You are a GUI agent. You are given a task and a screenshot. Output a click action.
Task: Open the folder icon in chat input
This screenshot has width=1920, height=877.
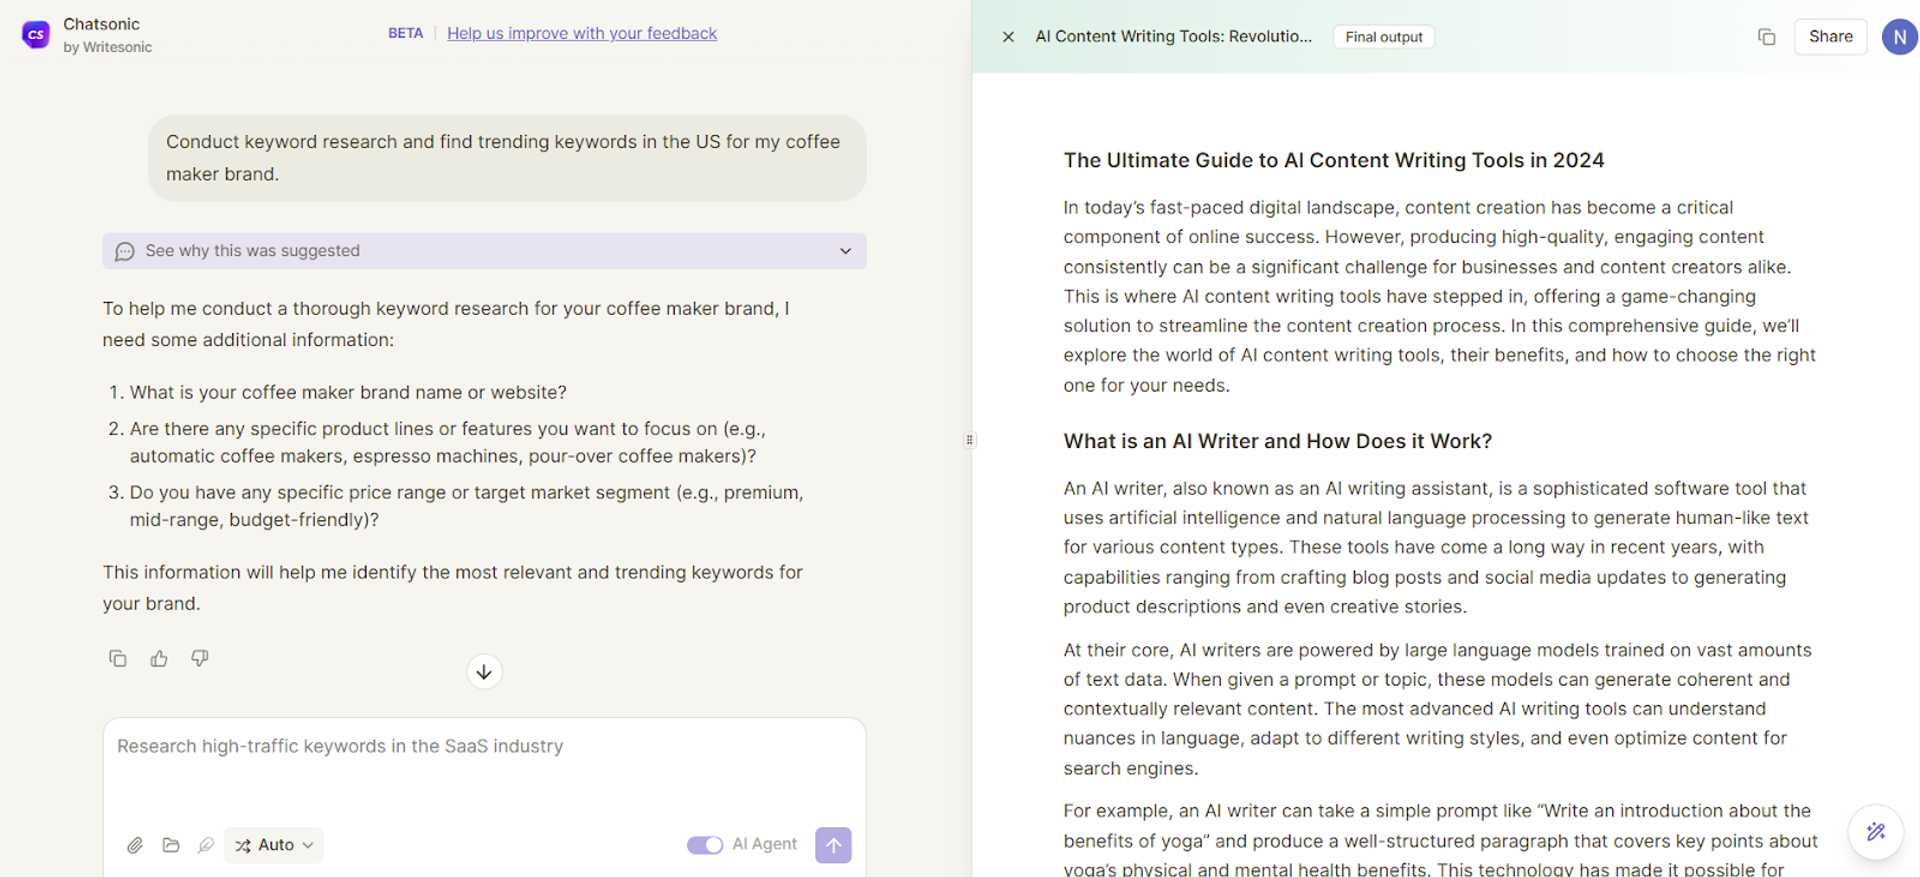(x=171, y=845)
